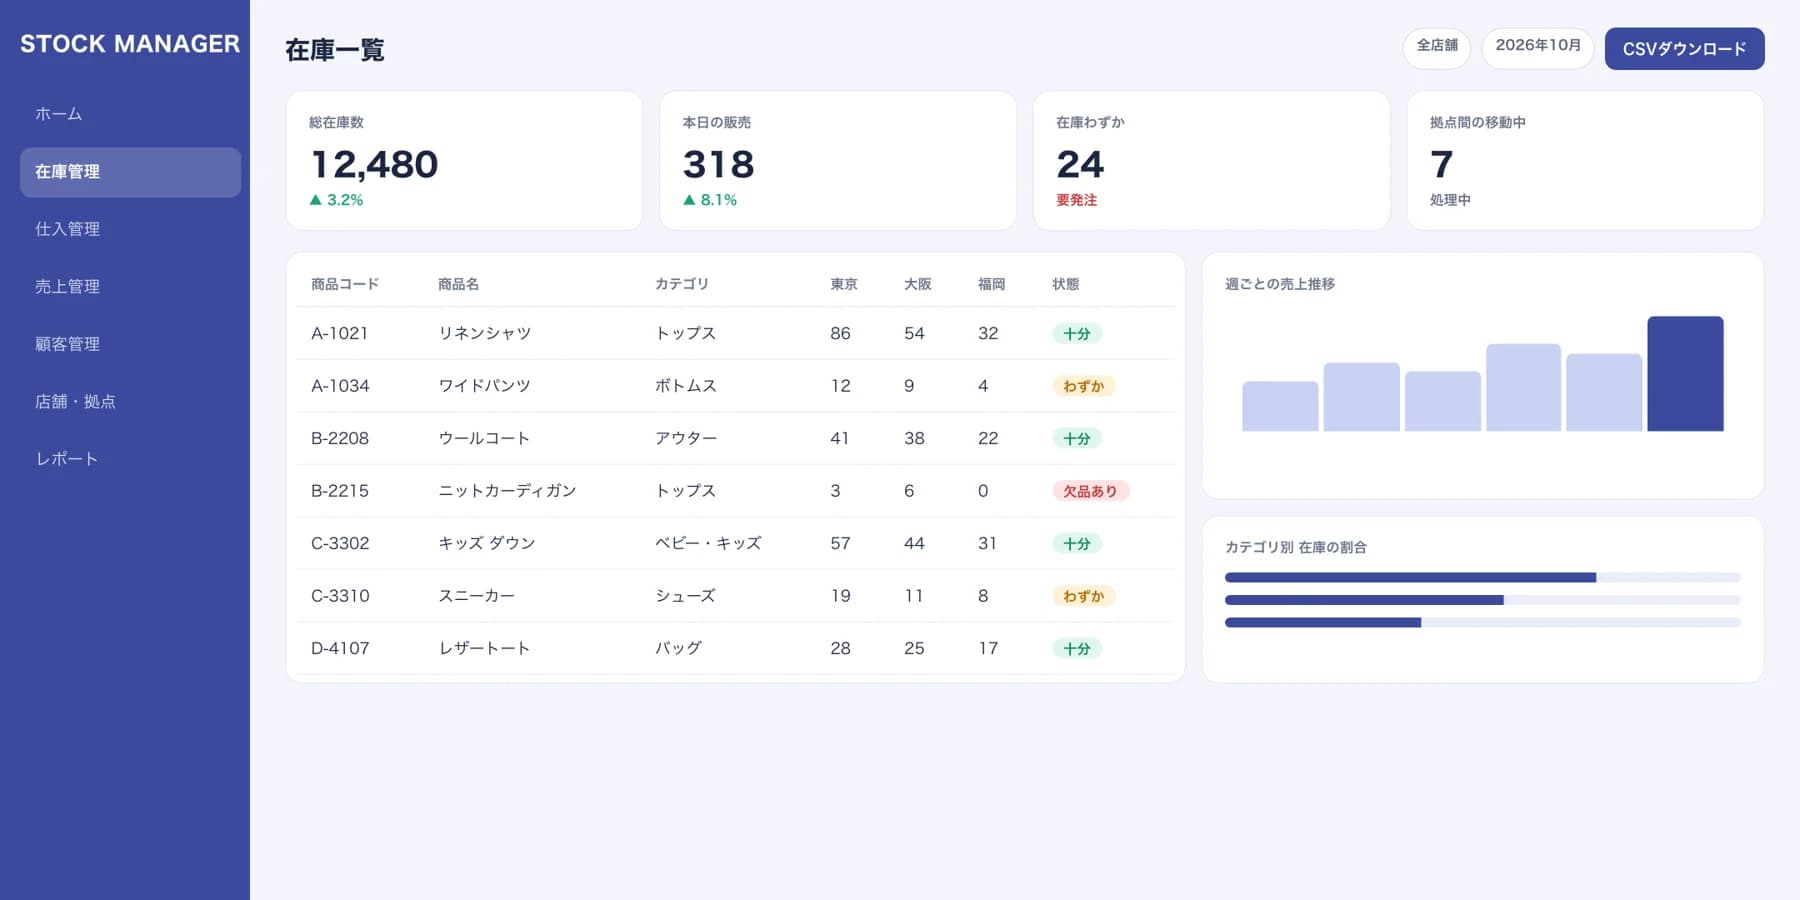The width and height of the screenshot is (1800, 900).
Task: Select product code A-1021
Action: pos(340,333)
